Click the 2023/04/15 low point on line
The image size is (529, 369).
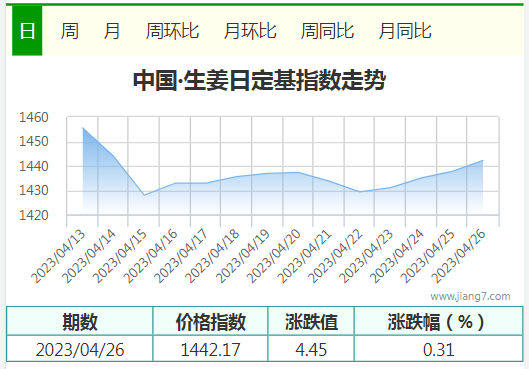[x=144, y=195]
